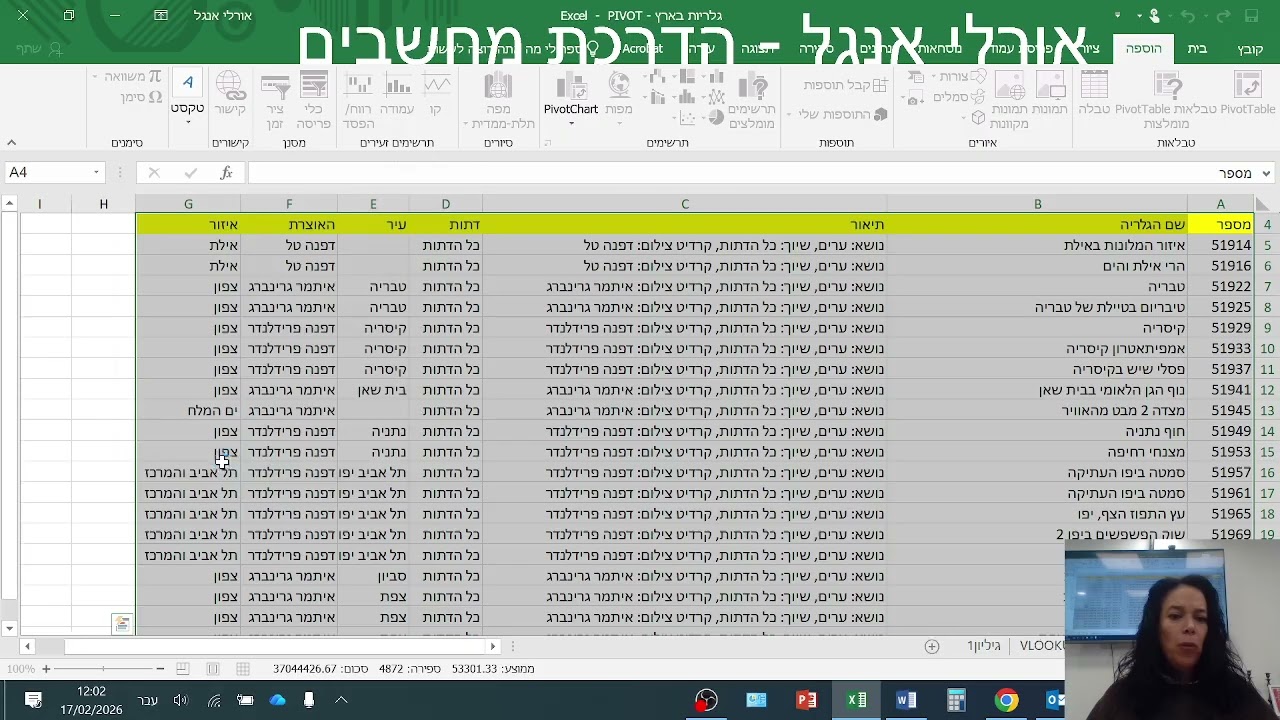Open PowerPoint from the taskbar

point(807,700)
